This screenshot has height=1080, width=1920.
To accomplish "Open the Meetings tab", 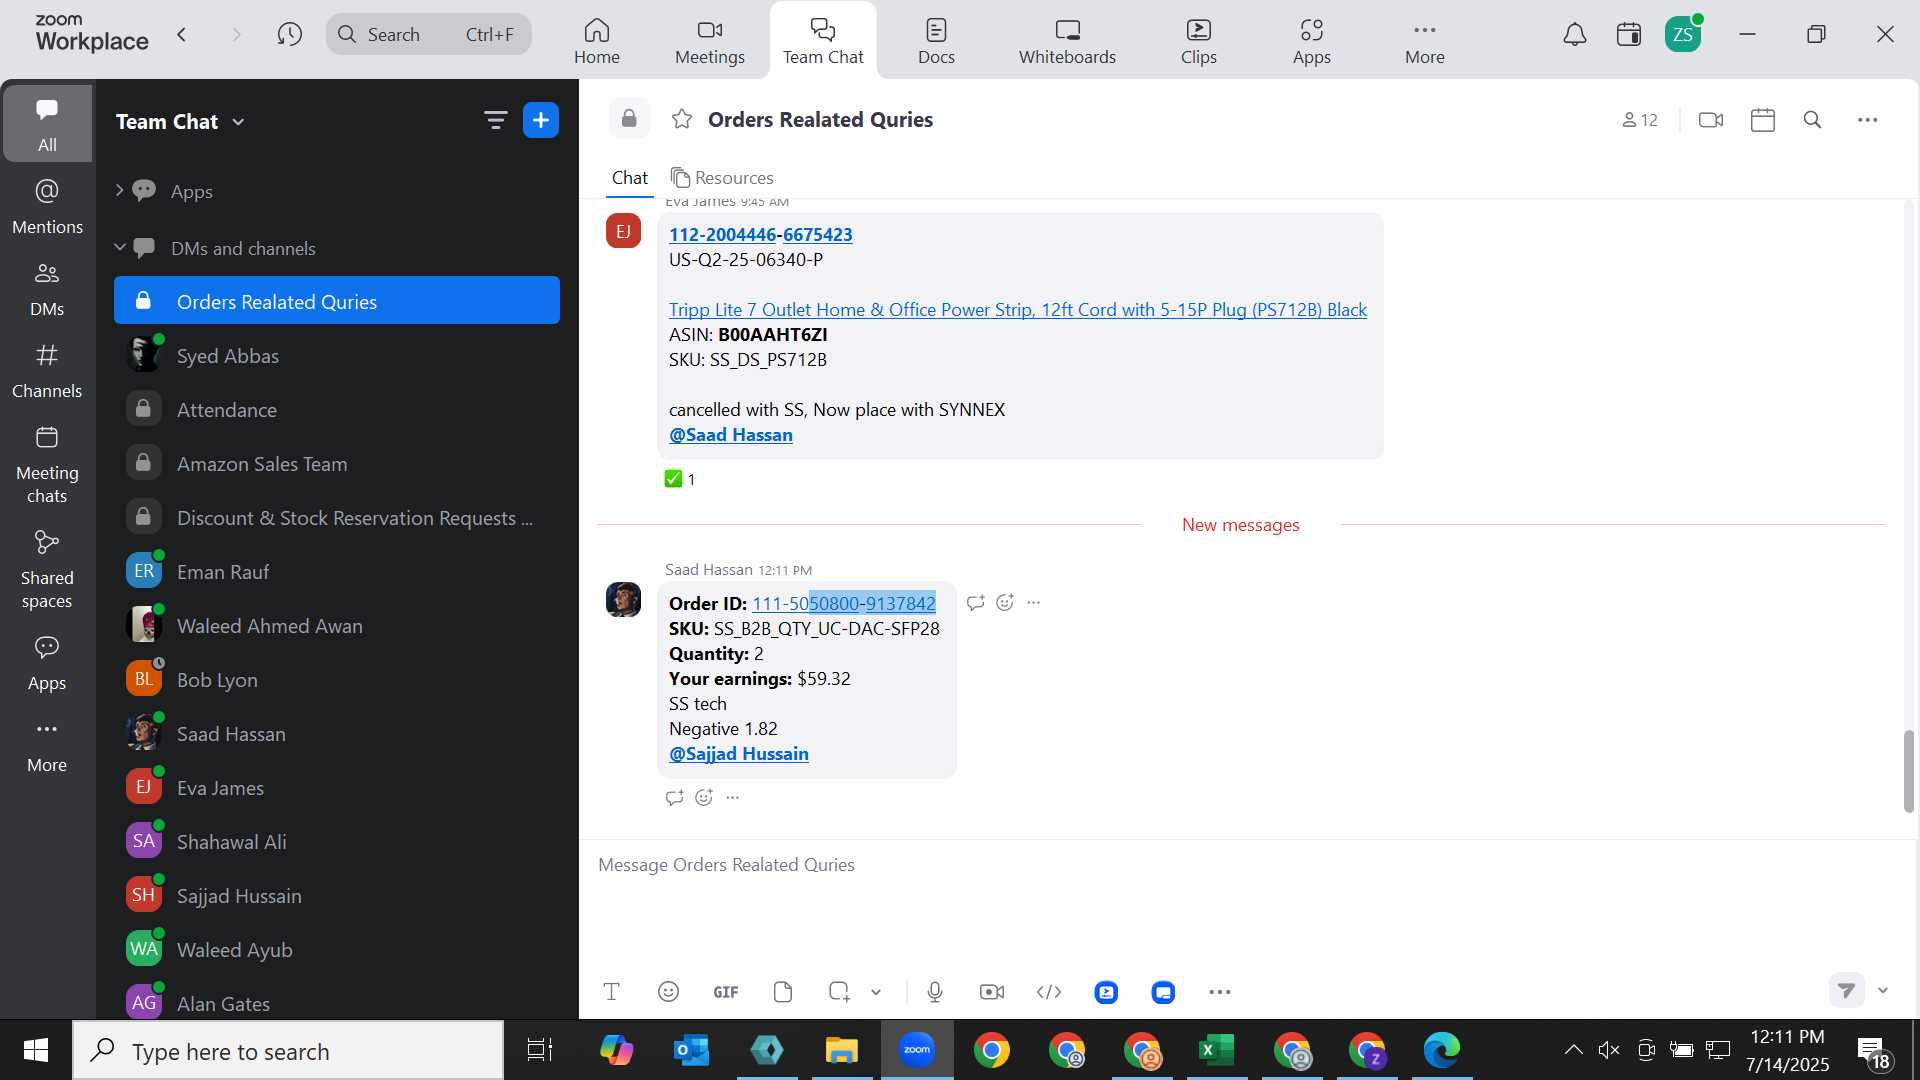I will pos(710,41).
